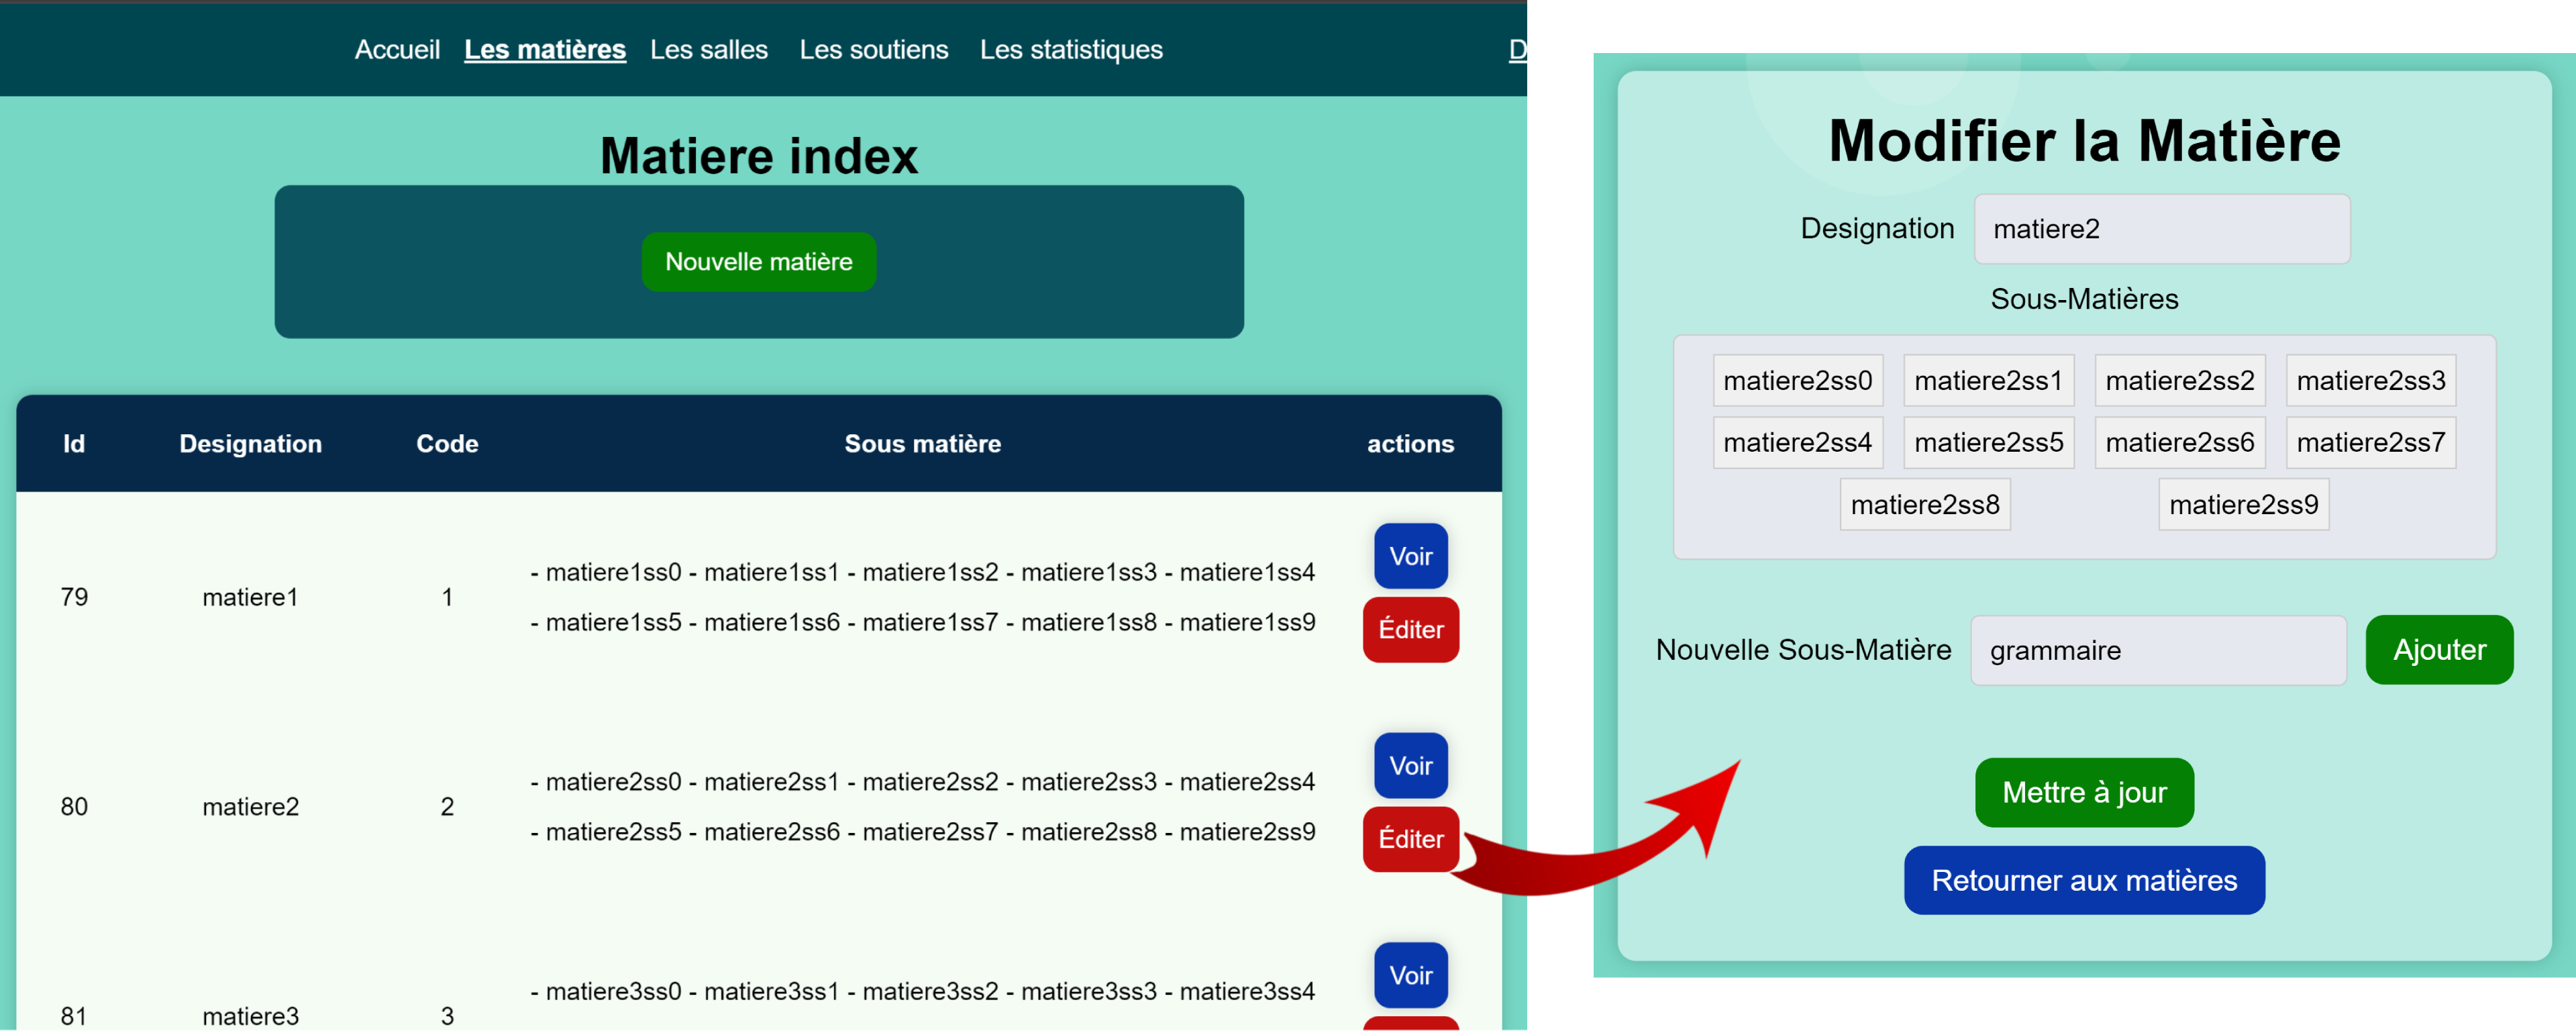
Task: Select the matiere2ss0 sous-matière field
Action: coord(1797,380)
